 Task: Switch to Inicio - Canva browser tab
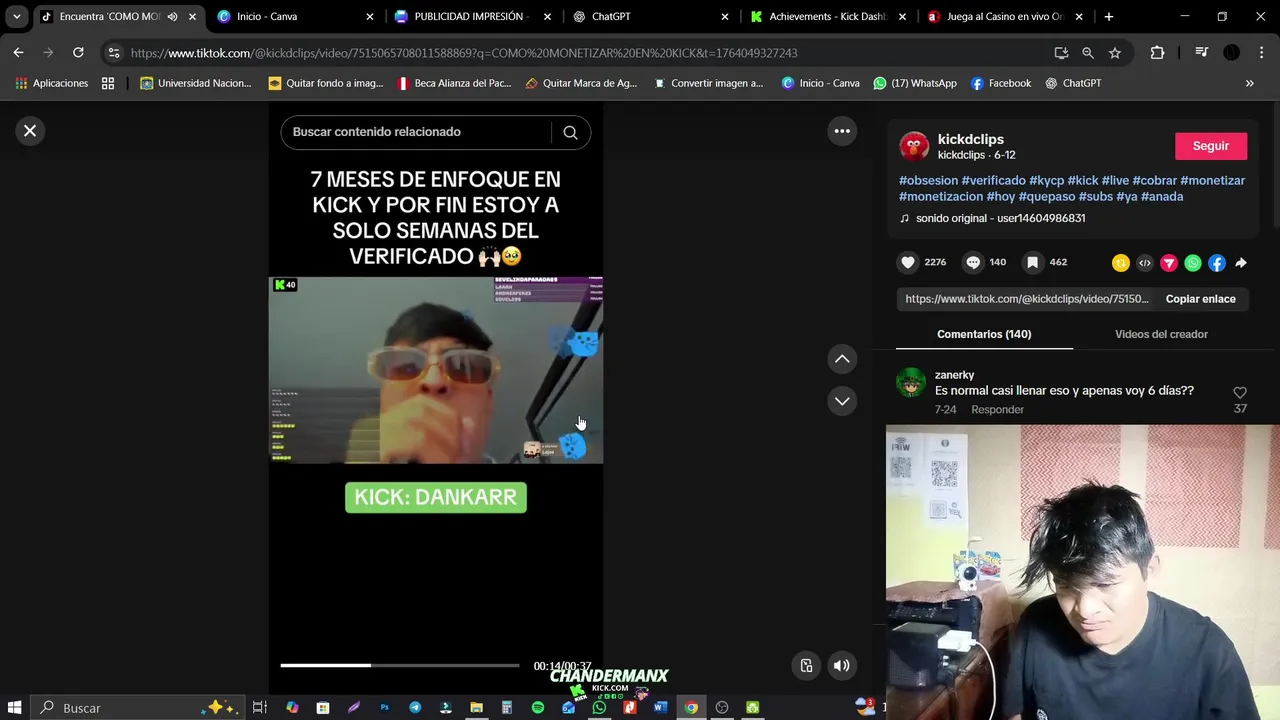[295, 16]
